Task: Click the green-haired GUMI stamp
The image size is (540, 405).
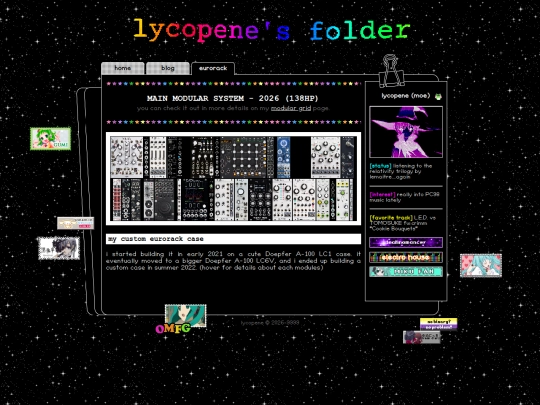Action: [x=51, y=139]
